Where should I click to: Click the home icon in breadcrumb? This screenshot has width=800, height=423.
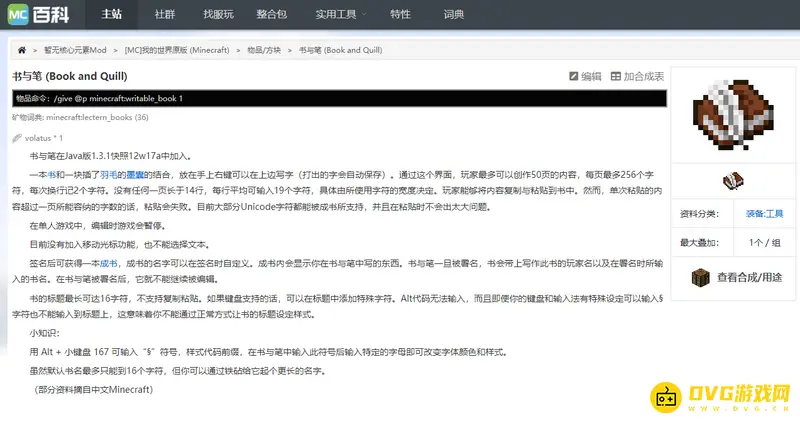coord(22,50)
